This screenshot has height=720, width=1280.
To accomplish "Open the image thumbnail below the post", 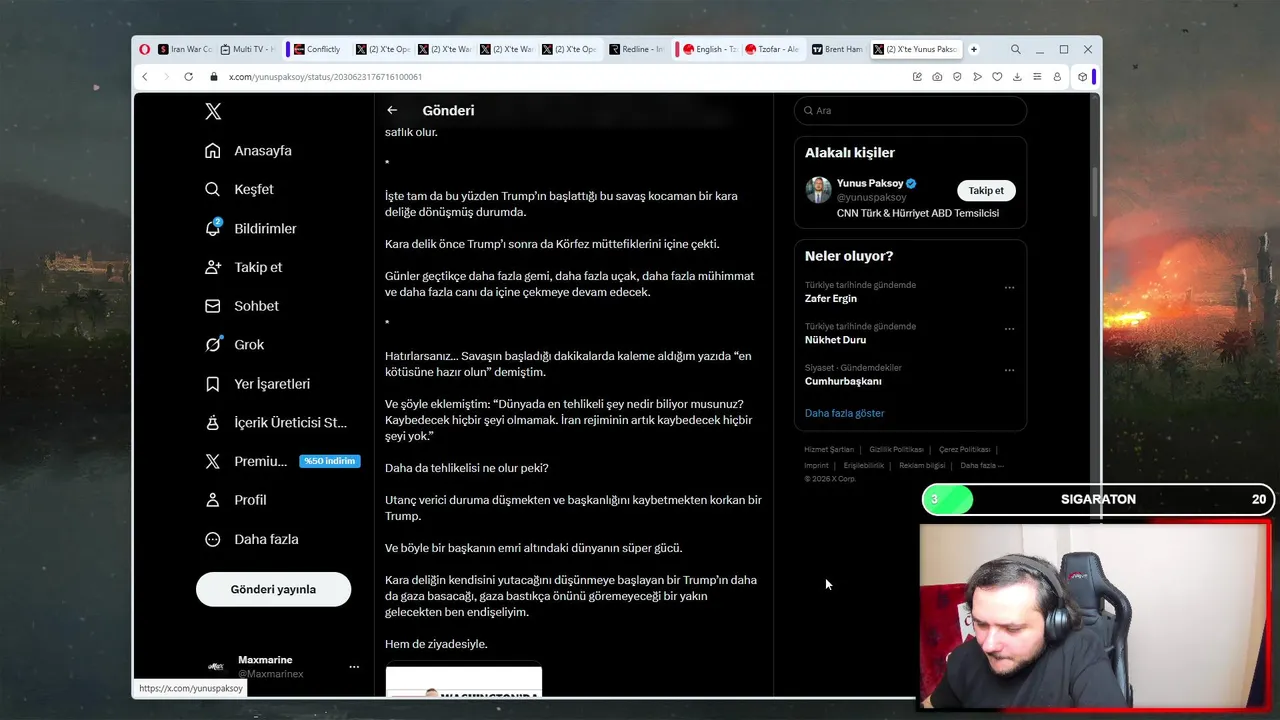I will (464, 681).
